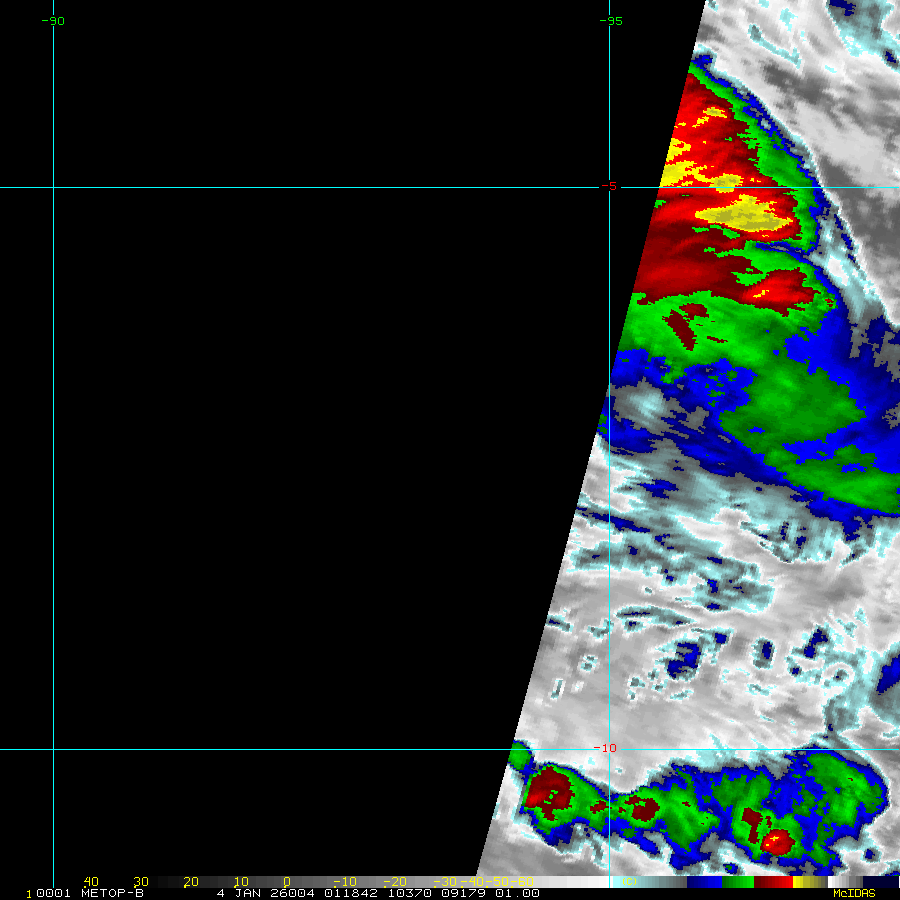Click the McIDAS label in footer
Screen dimensions: 900x900
coord(854,893)
